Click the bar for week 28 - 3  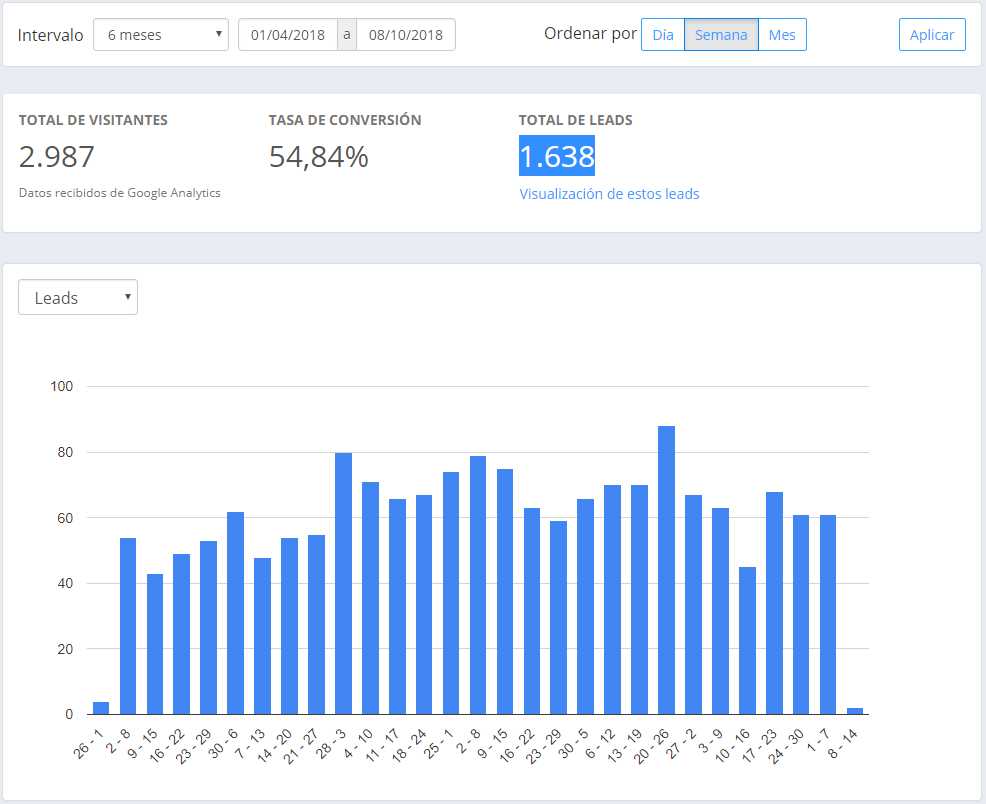[x=343, y=583]
